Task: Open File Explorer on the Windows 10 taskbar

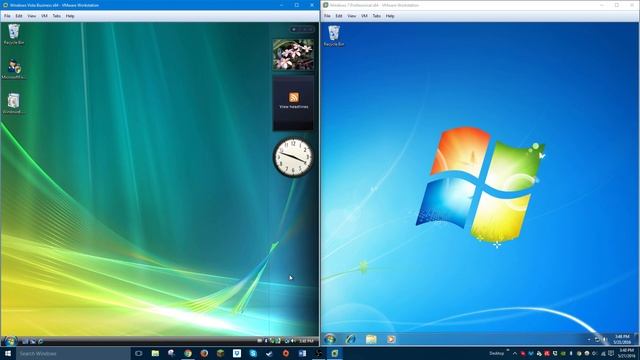Action: [x=155, y=353]
